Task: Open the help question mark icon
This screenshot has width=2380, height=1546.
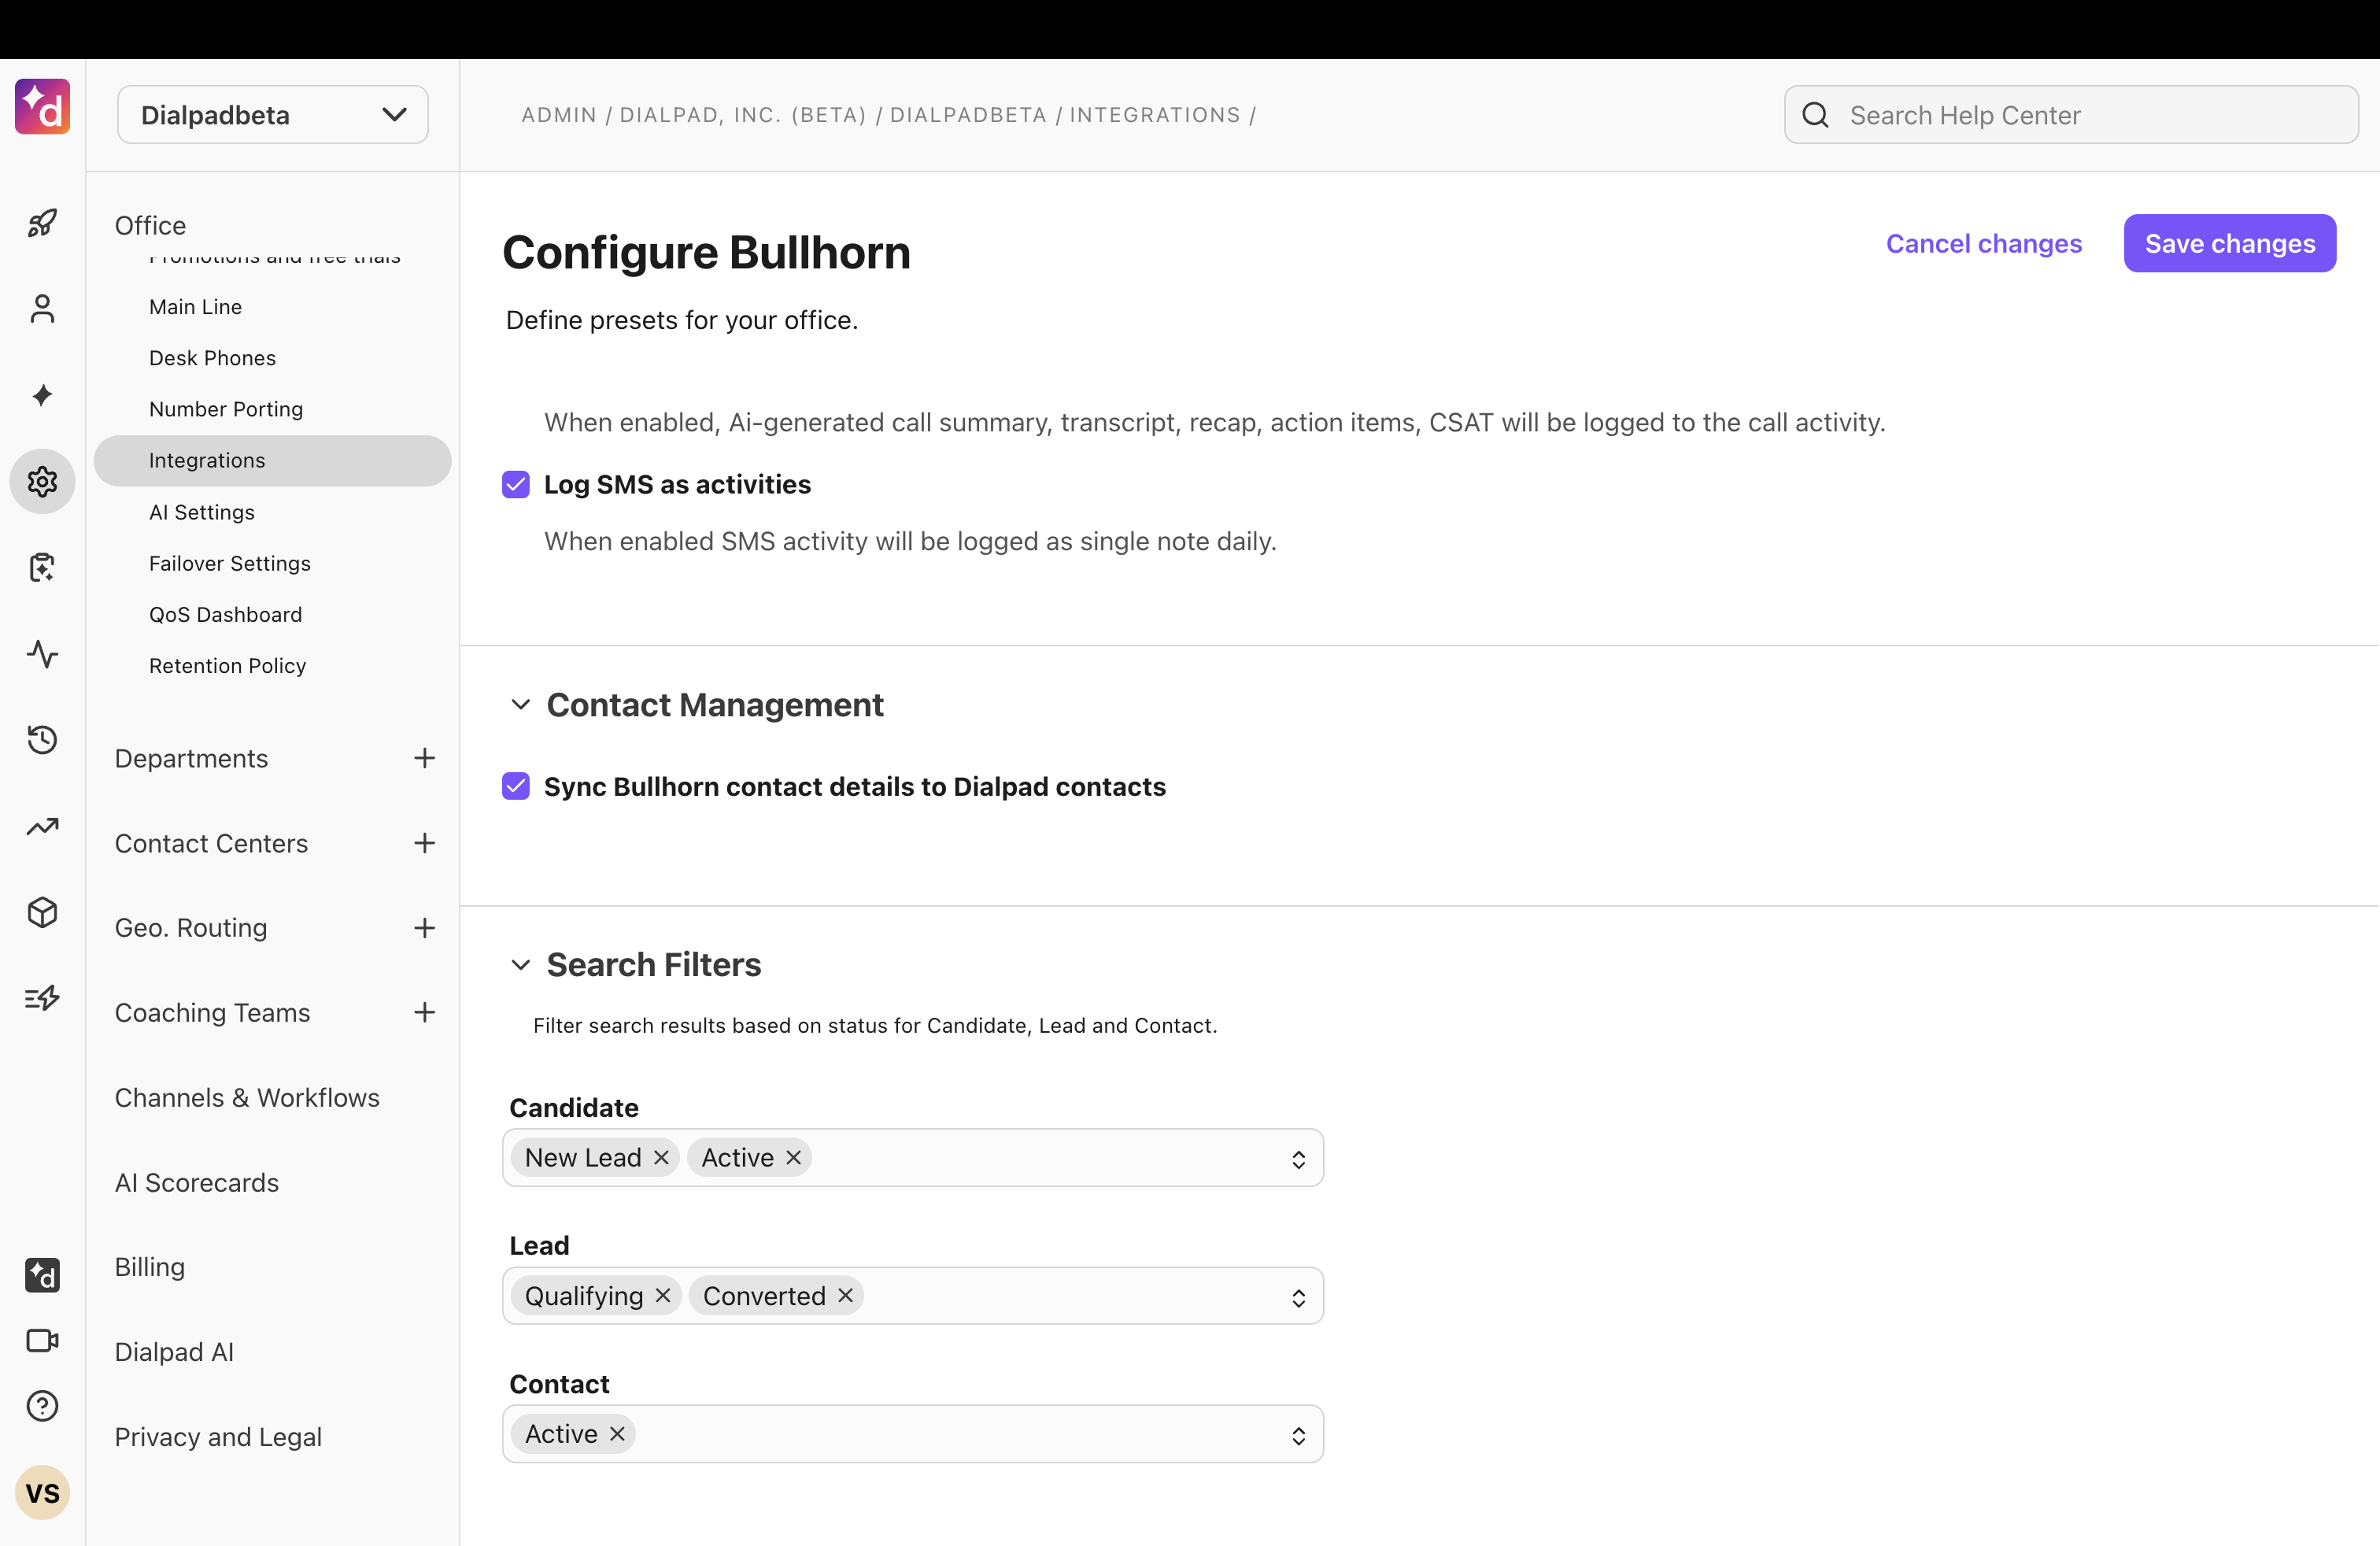Action: [42, 1406]
